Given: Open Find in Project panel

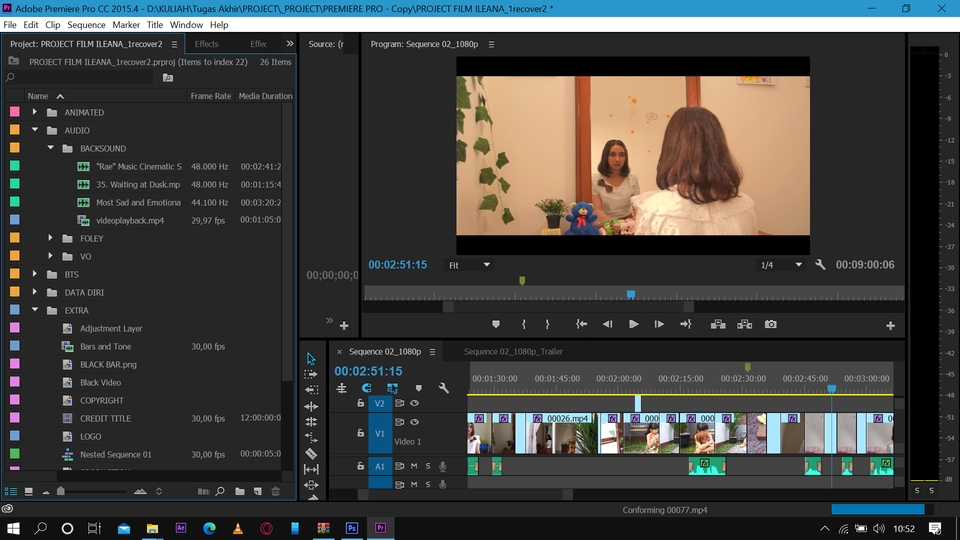Looking at the screenshot, I should click(220, 491).
